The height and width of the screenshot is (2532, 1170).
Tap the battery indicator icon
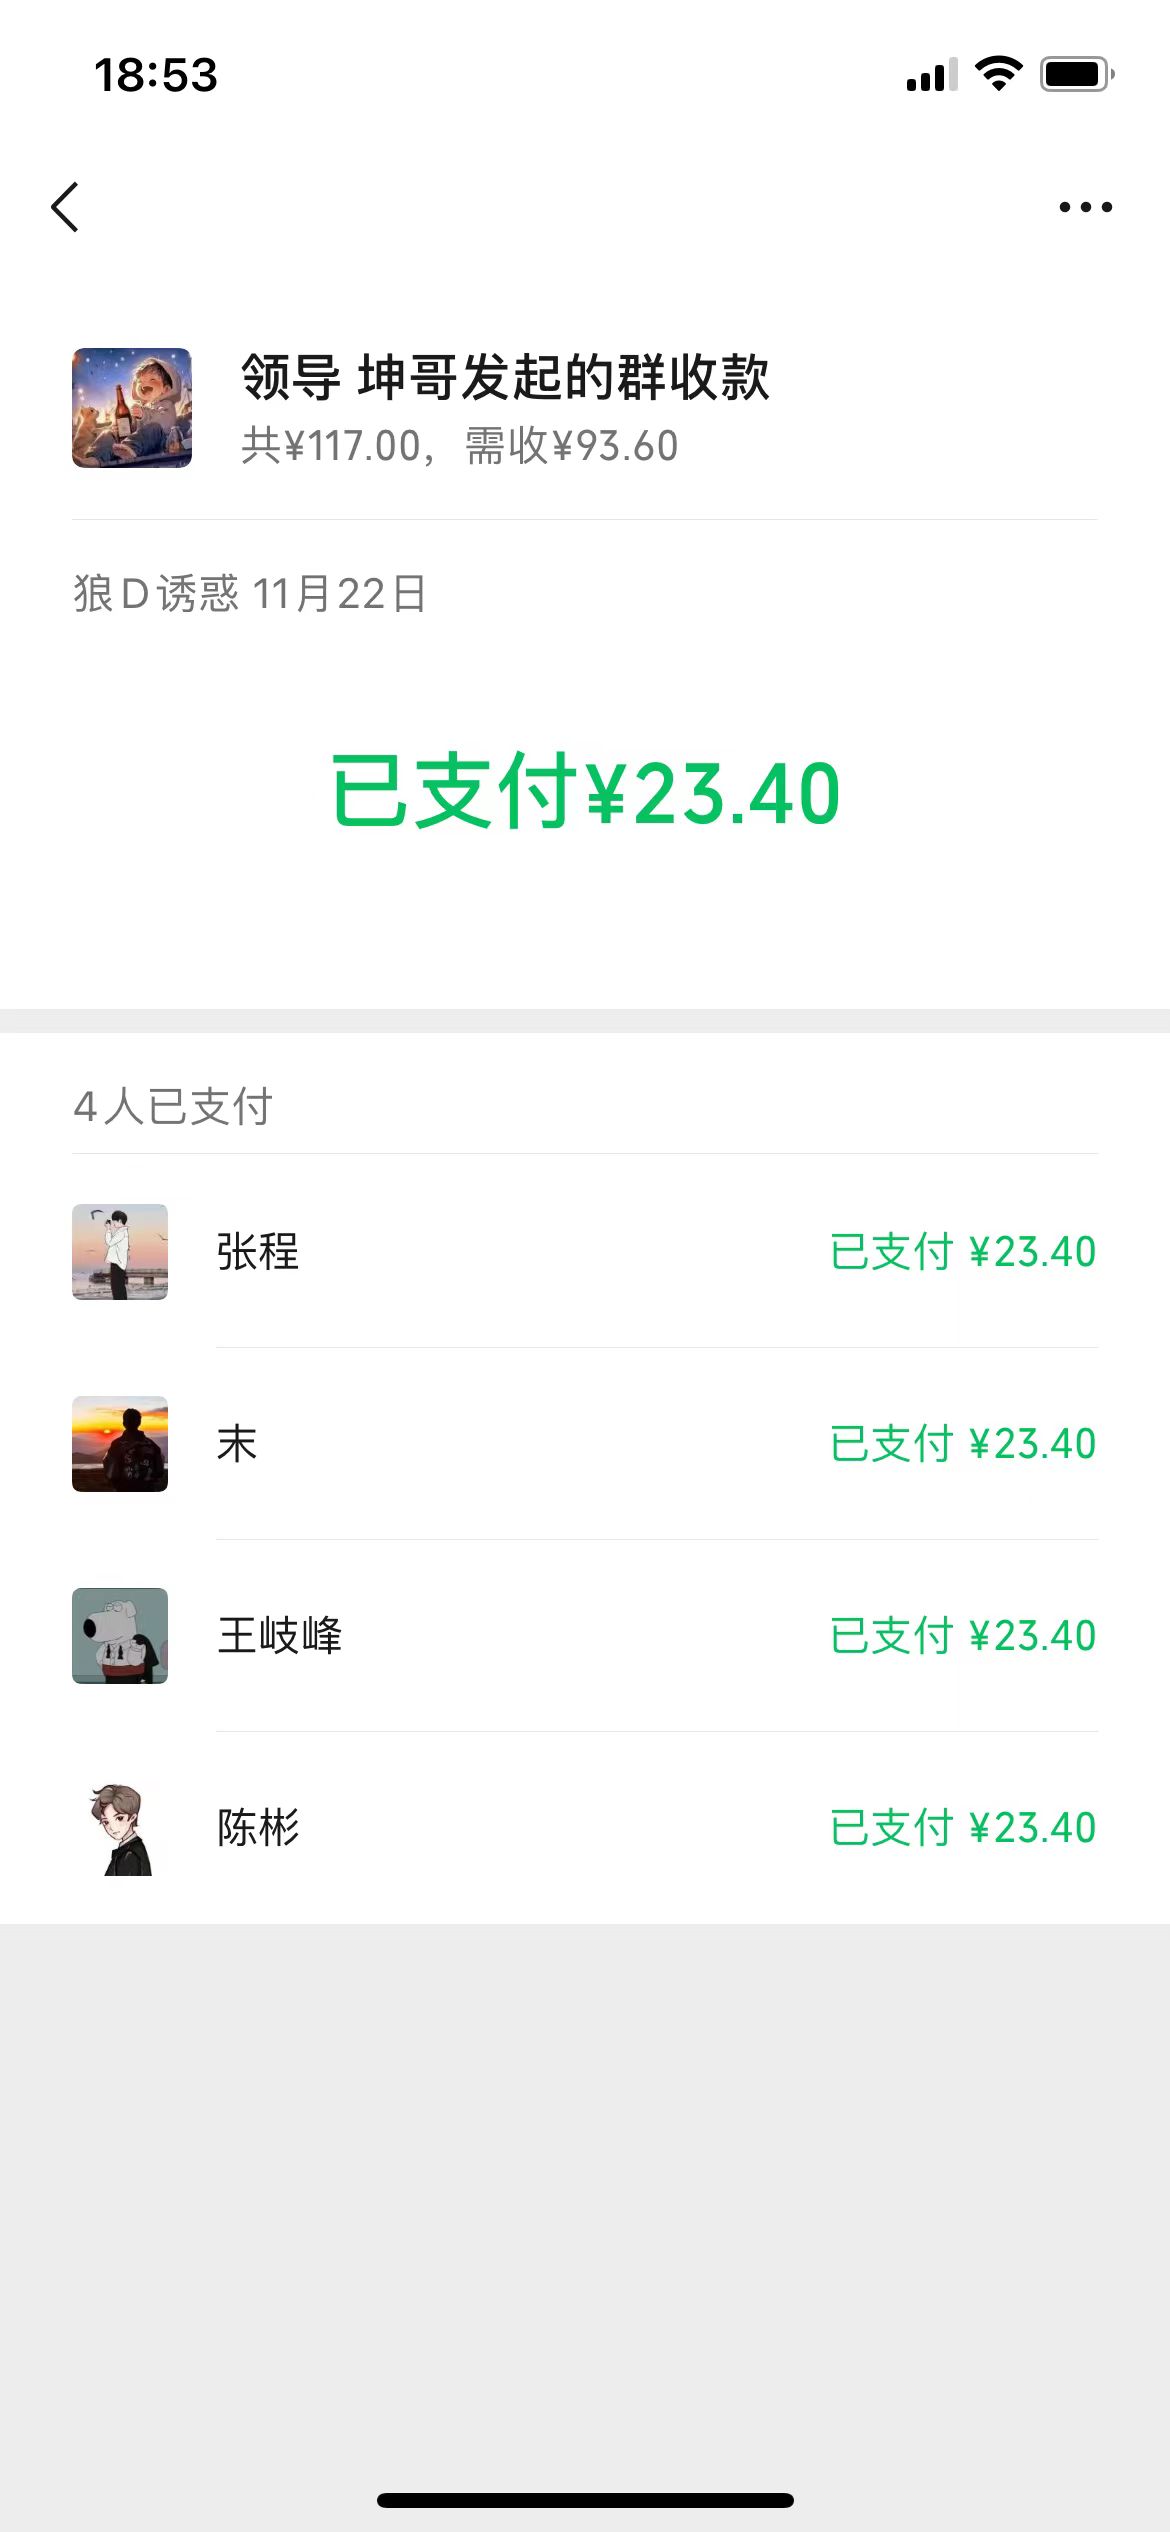click(1076, 74)
